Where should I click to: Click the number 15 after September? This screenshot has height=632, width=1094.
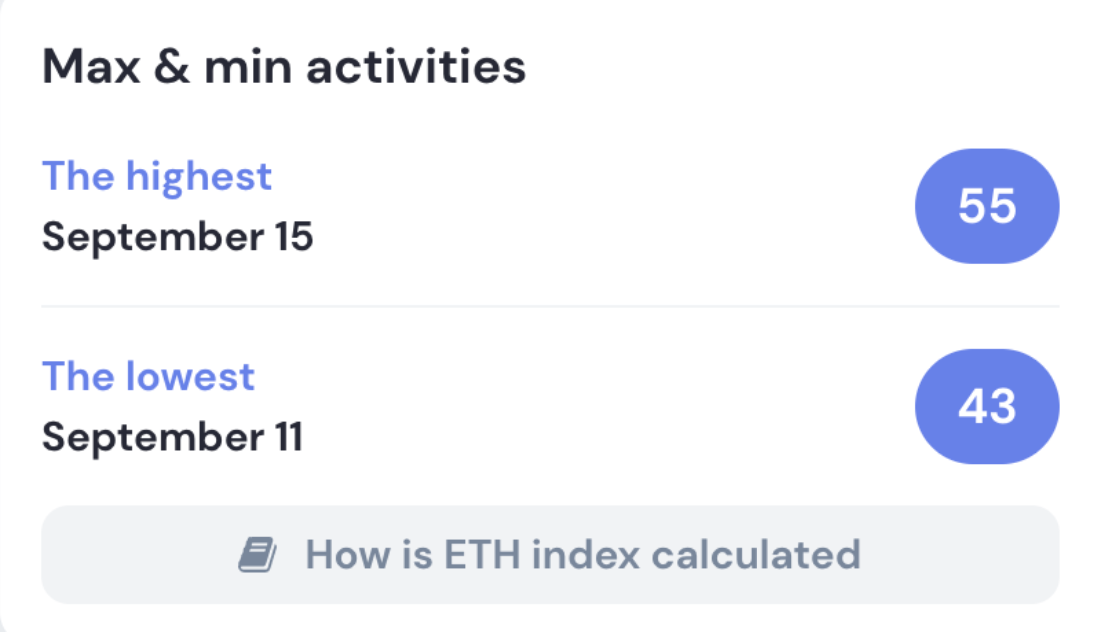[x=294, y=236]
